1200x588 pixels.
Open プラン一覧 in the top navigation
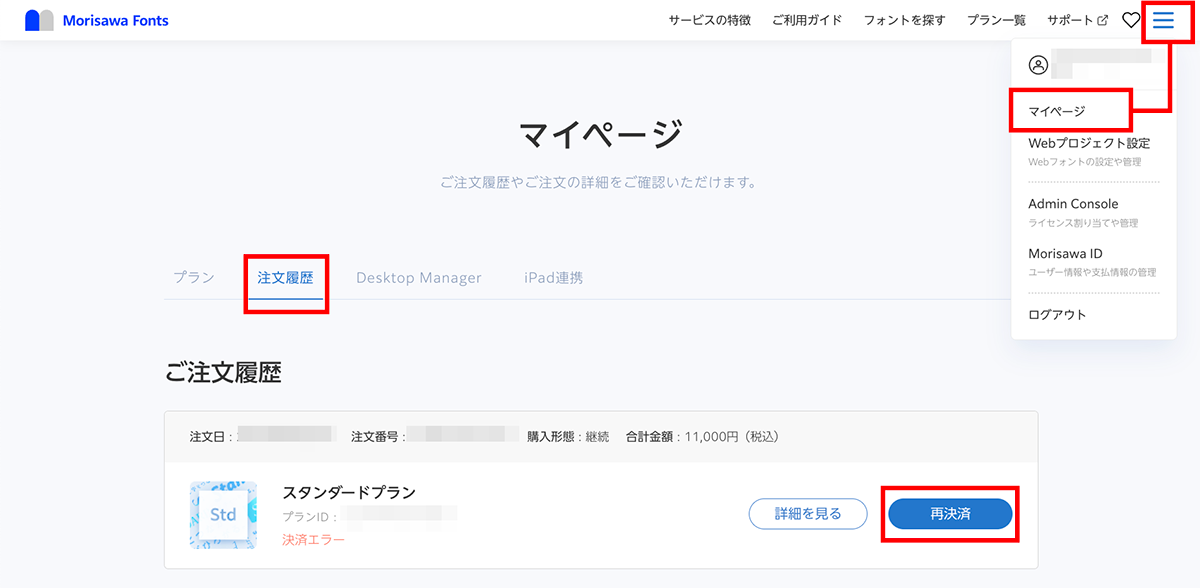(996, 20)
